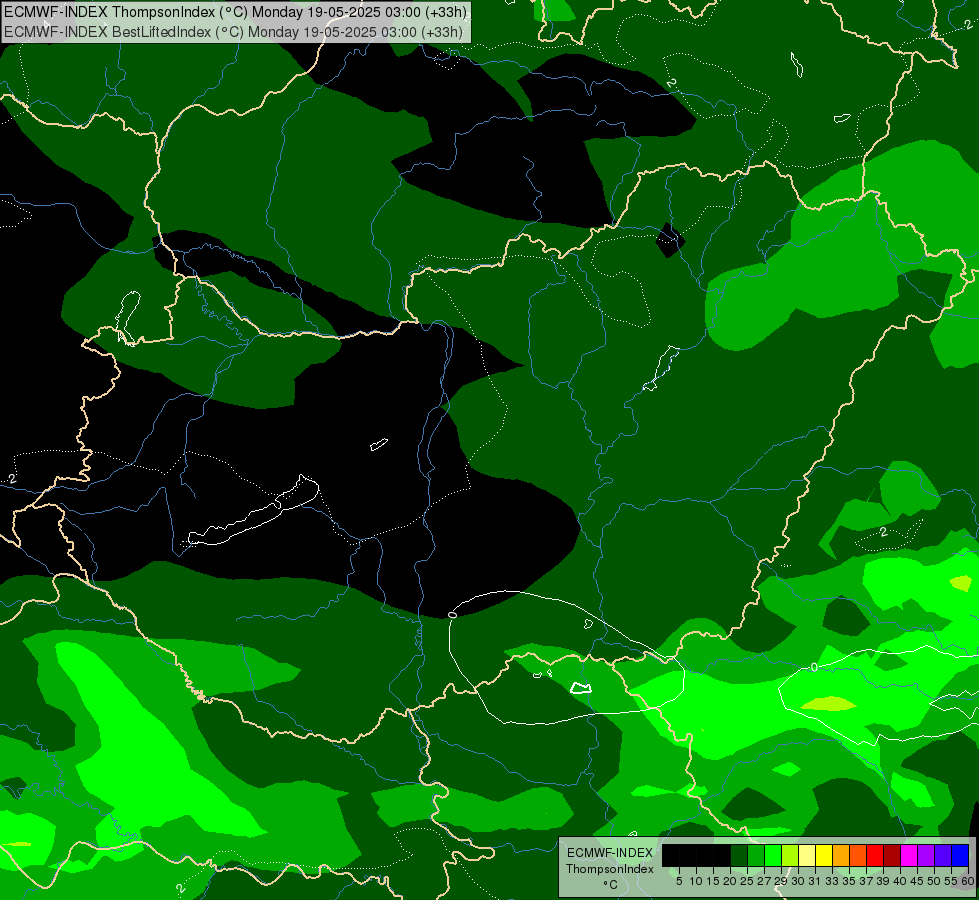
Task: Select the blue legend swatch
Action: coord(960,855)
